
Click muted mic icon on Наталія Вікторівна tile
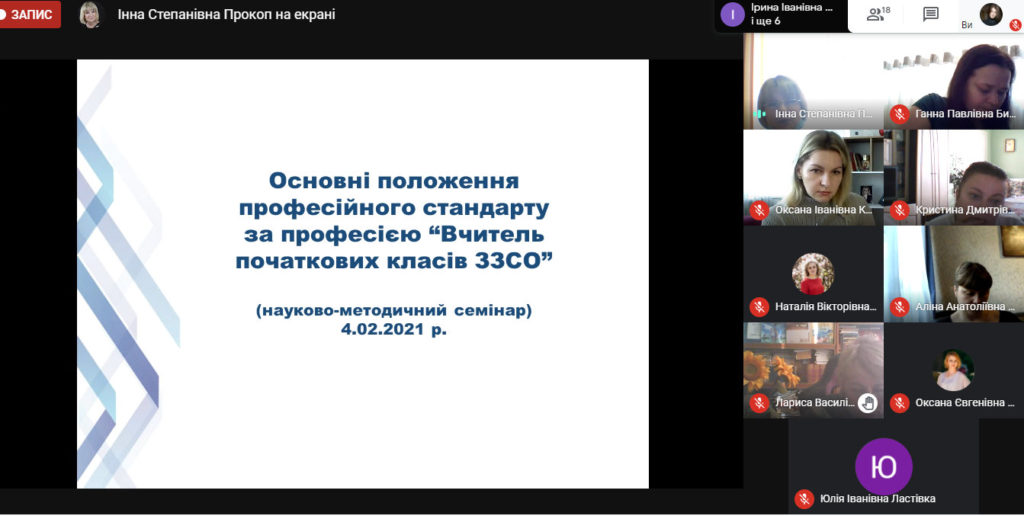click(759, 306)
